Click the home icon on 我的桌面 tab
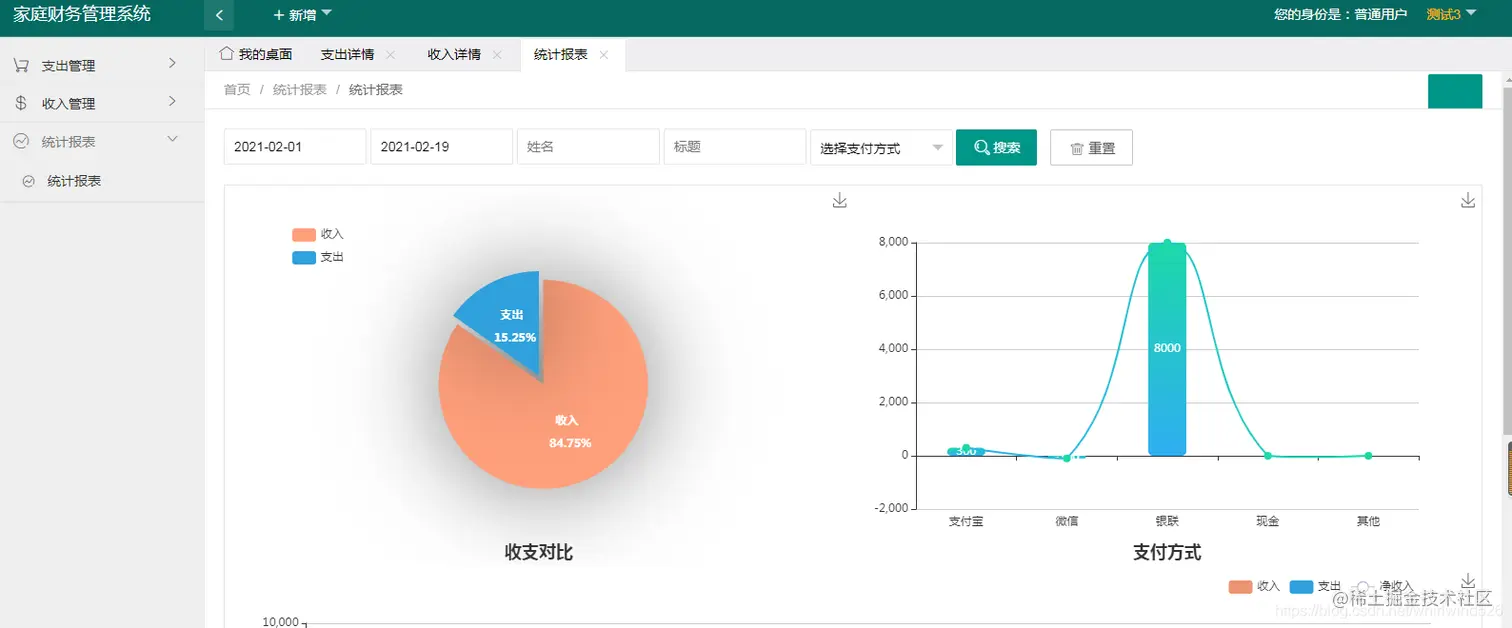The width and height of the screenshot is (1512, 628). tap(226, 53)
